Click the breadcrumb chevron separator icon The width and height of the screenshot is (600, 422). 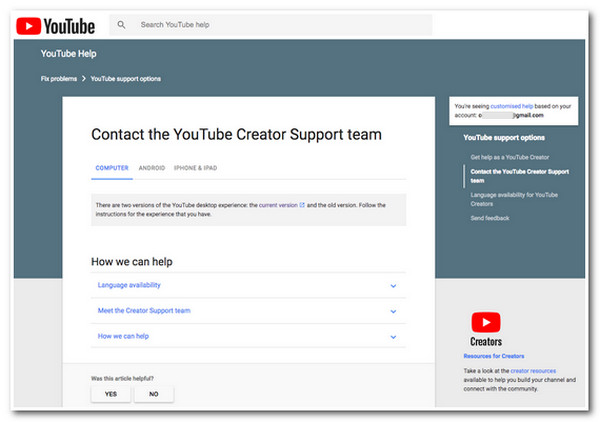83,79
